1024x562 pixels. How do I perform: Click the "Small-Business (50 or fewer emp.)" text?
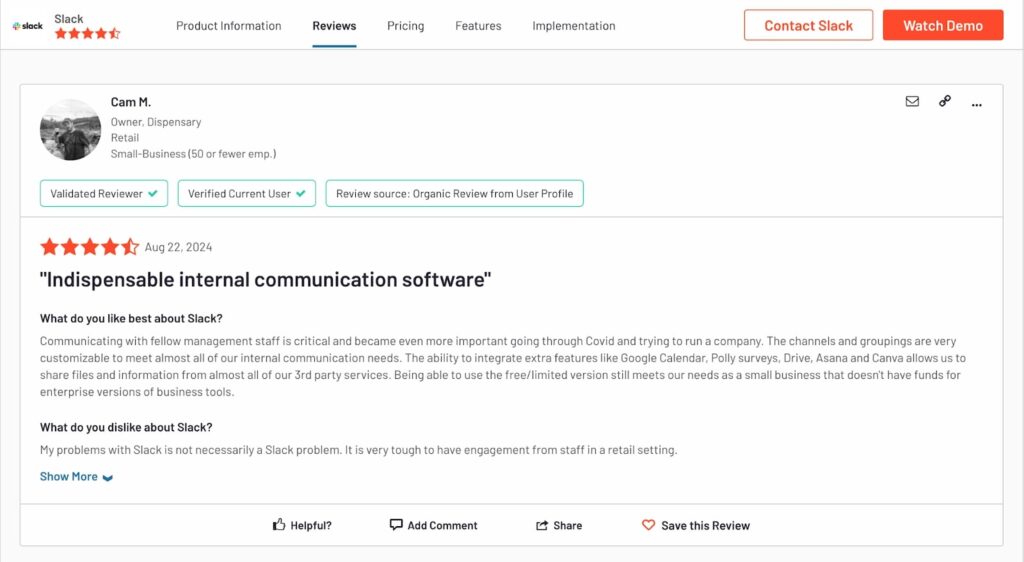click(x=193, y=154)
